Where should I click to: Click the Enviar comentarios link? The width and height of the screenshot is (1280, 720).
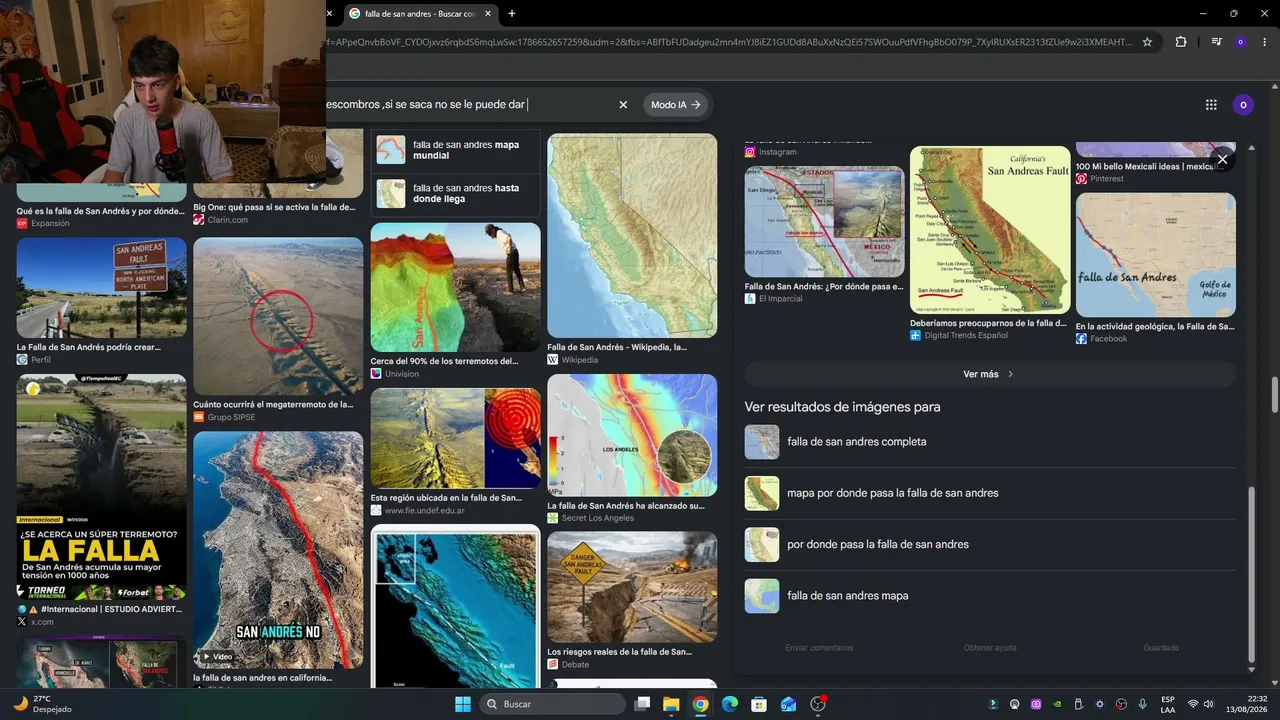click(x=819, y=648)
